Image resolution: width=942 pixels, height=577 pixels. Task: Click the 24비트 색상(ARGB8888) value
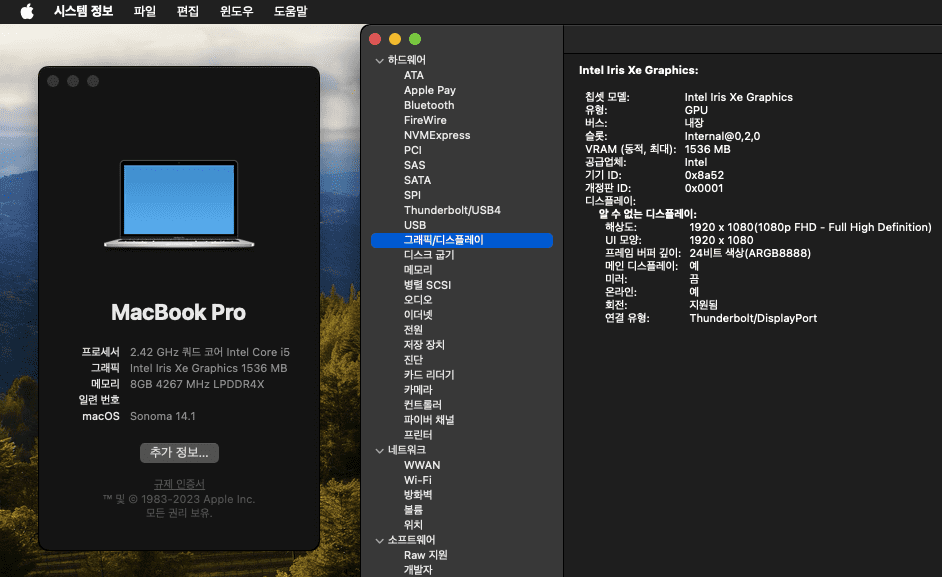click(x=750, y=254)
